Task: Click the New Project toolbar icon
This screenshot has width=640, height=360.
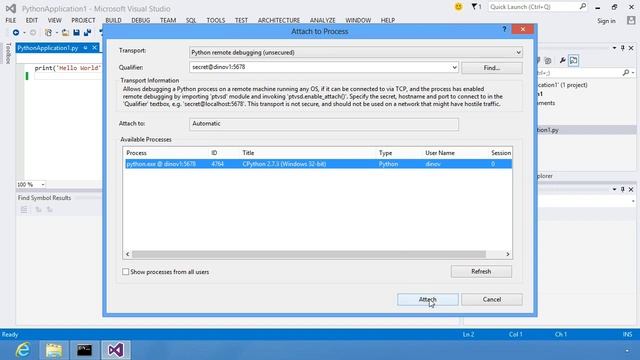Action: click(48, 33)
